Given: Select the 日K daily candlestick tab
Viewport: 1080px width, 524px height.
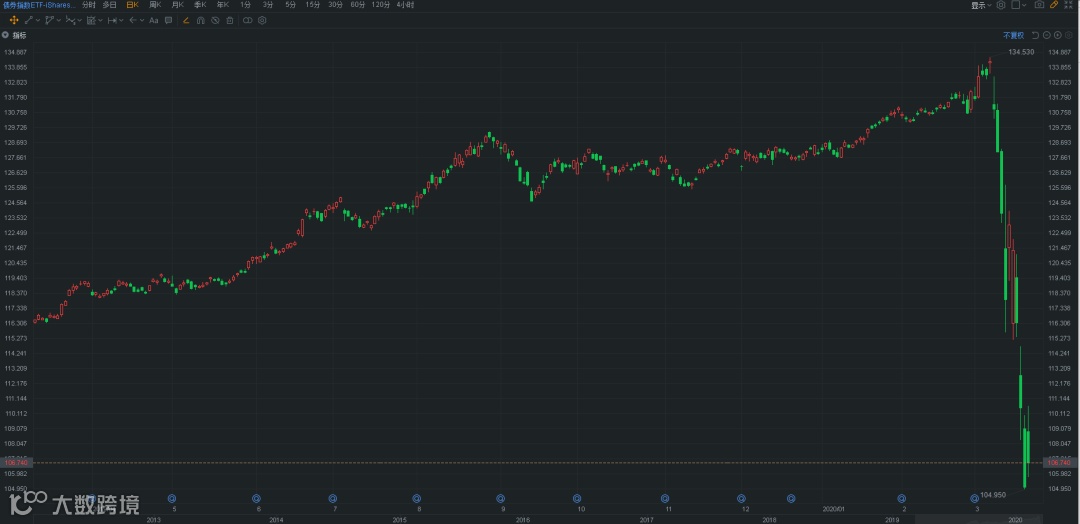Looking at the screenshot, I should point(132,5).
